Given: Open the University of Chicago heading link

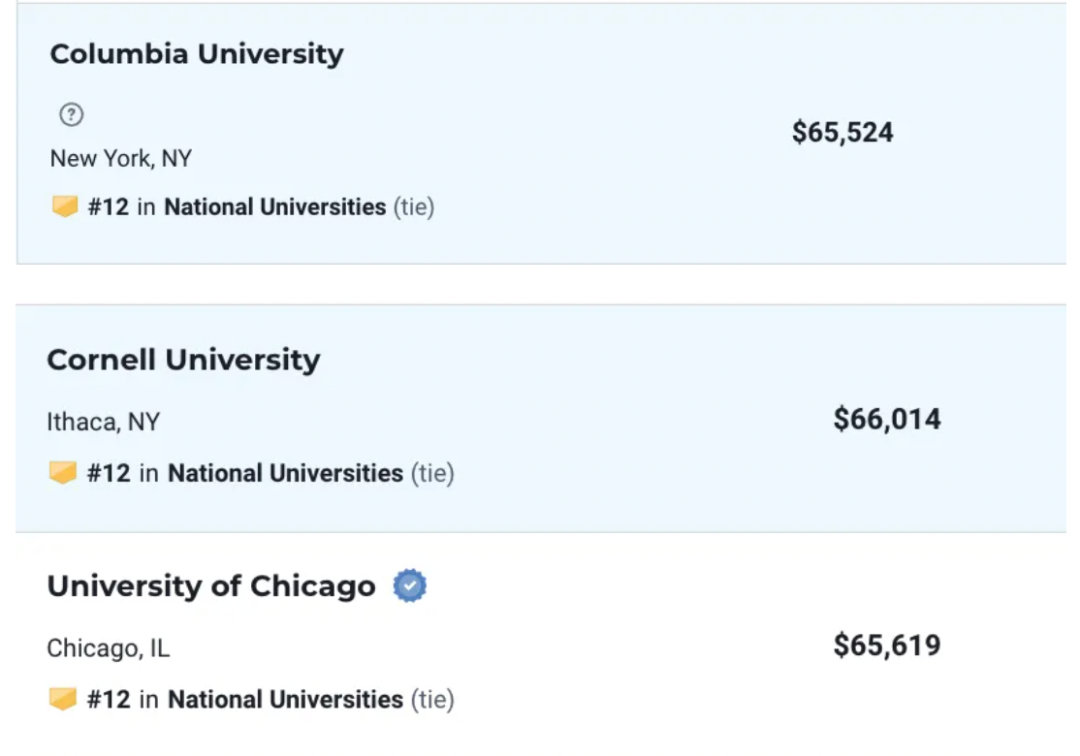Looking at the screenshot, I should (211, 586).
